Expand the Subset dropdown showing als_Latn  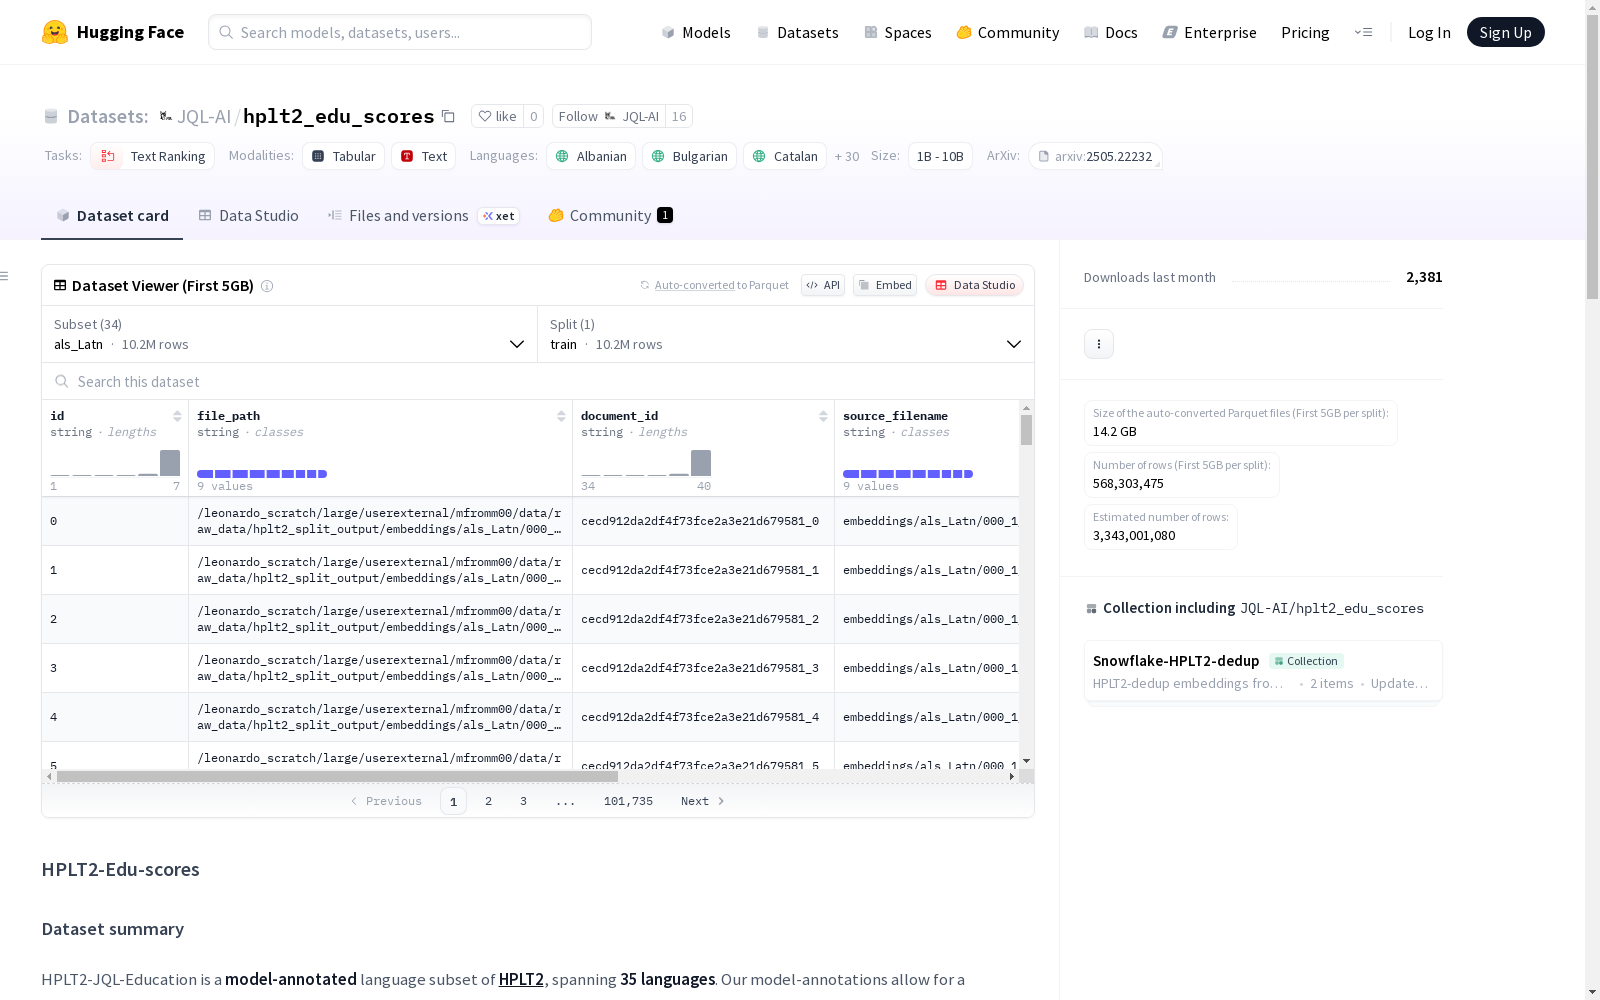[290, 334]
